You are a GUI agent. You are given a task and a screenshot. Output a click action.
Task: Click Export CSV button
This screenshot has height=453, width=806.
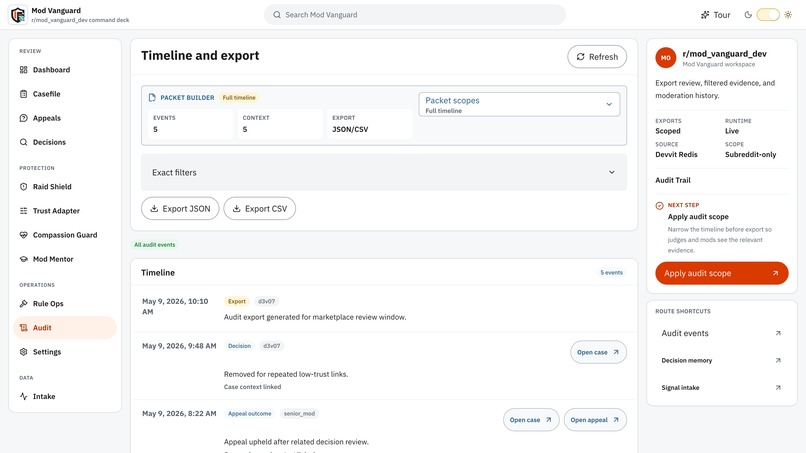pyautogui.click(x=260, y=209)
